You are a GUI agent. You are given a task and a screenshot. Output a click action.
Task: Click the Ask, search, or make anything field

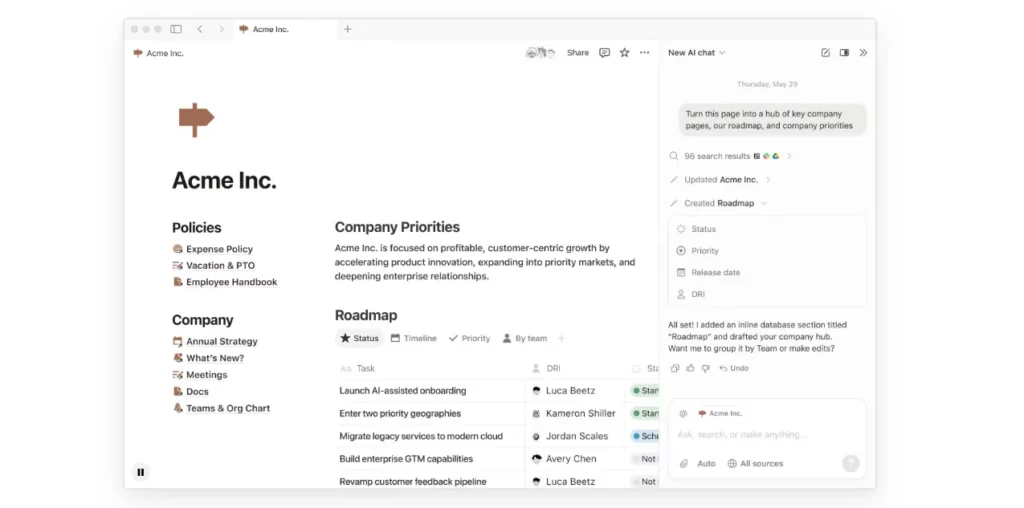tap(760, 435)
